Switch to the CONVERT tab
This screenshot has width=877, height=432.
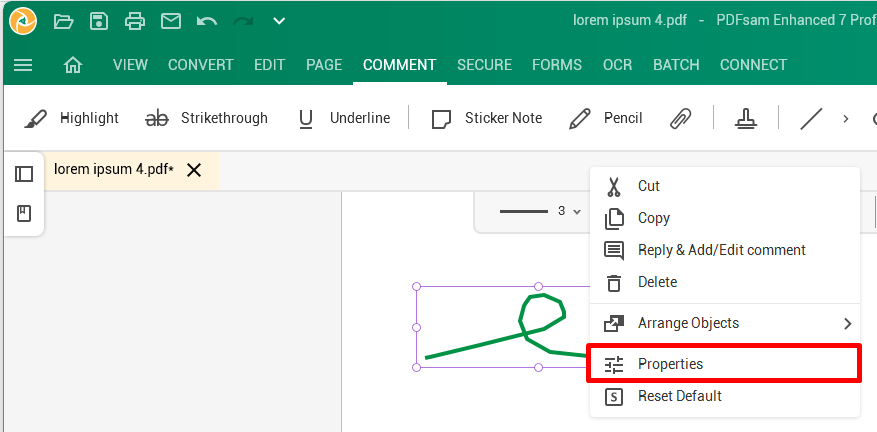pyautogui.click(x=201, y=65)
